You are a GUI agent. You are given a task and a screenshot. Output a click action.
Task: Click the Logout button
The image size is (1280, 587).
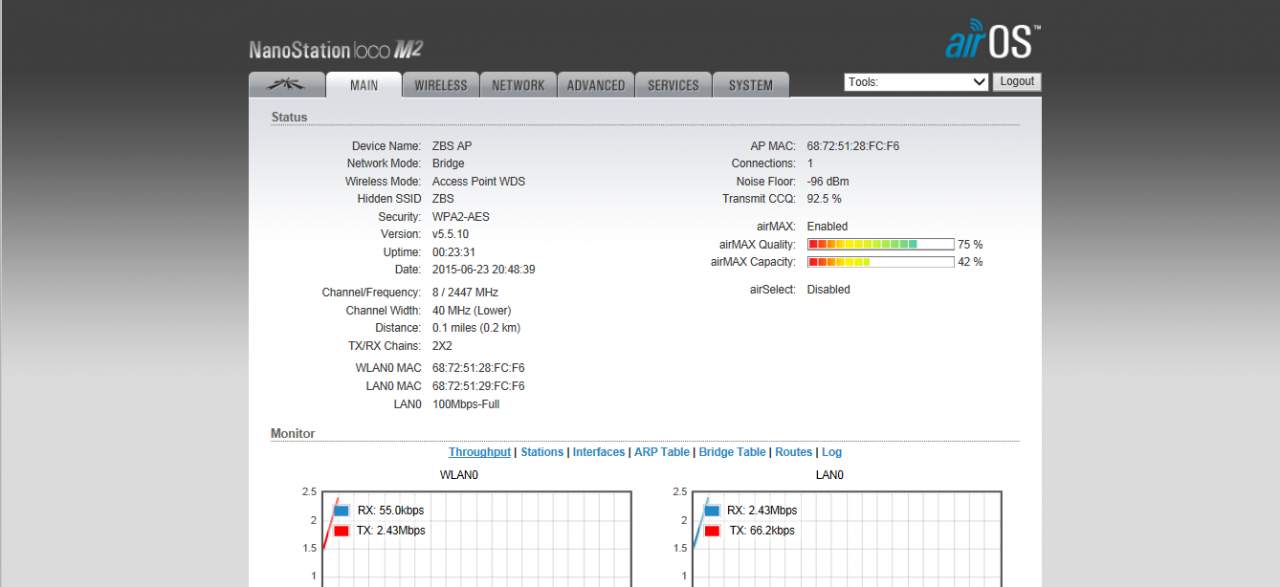(1017, 82)
